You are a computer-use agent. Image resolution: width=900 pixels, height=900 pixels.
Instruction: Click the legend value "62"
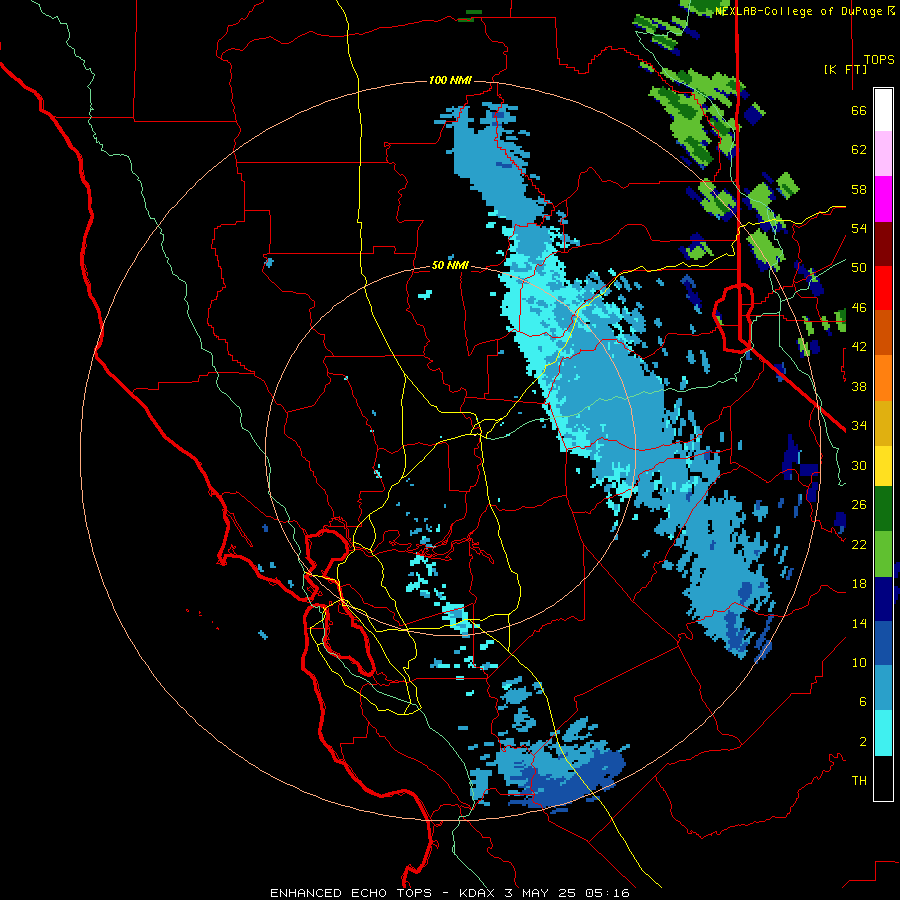859,150
